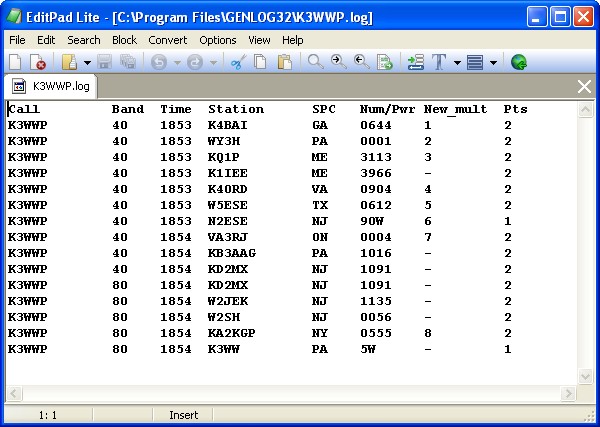Click the green globe icon
The height and width of the screenshot is (427, 600).
[519, 62]
